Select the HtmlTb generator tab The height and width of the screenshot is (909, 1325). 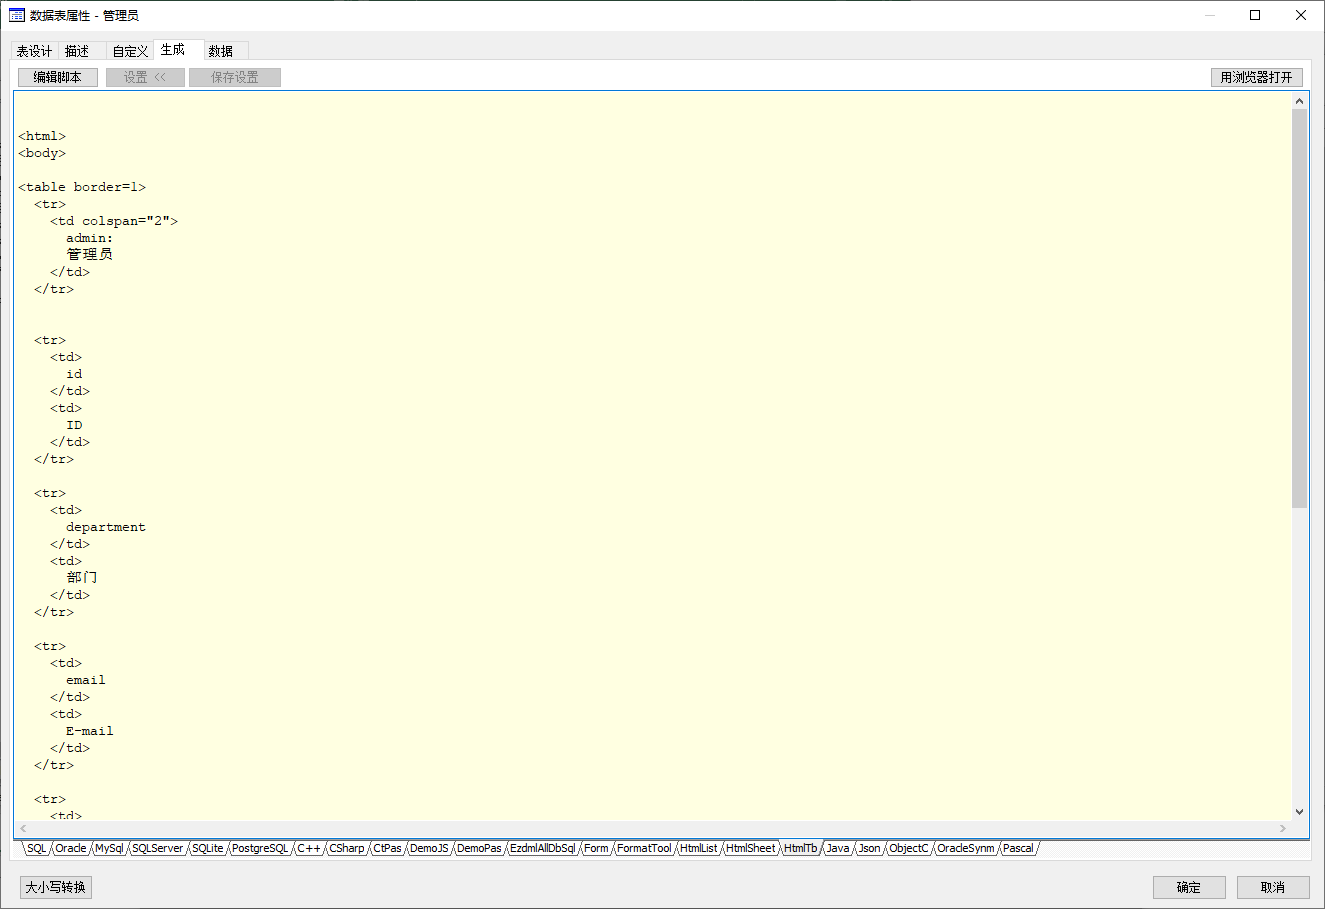(x=801, y=848)
